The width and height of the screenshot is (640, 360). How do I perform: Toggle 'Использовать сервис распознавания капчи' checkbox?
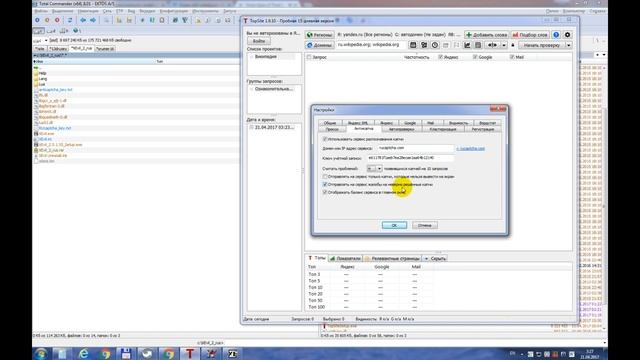coord(325,139)
